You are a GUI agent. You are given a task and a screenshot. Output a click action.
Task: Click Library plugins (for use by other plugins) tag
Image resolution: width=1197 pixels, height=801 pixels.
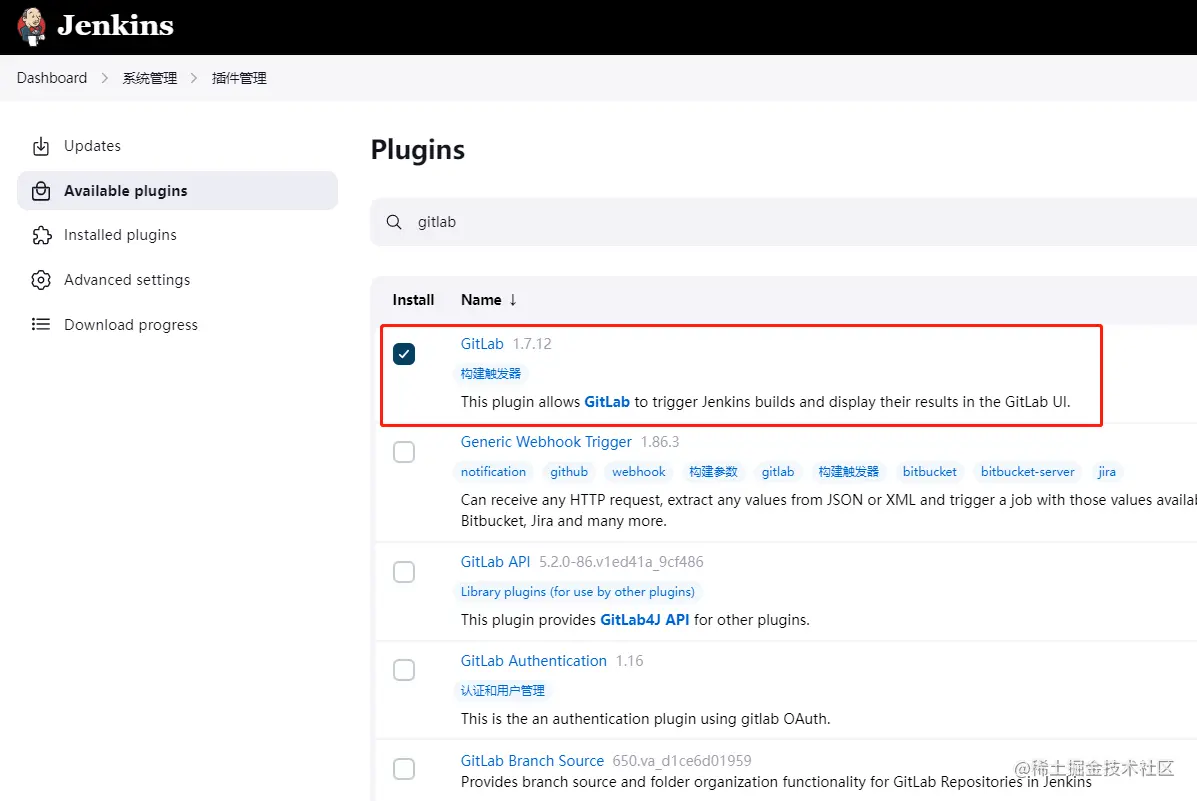click(x=578, y=592)
